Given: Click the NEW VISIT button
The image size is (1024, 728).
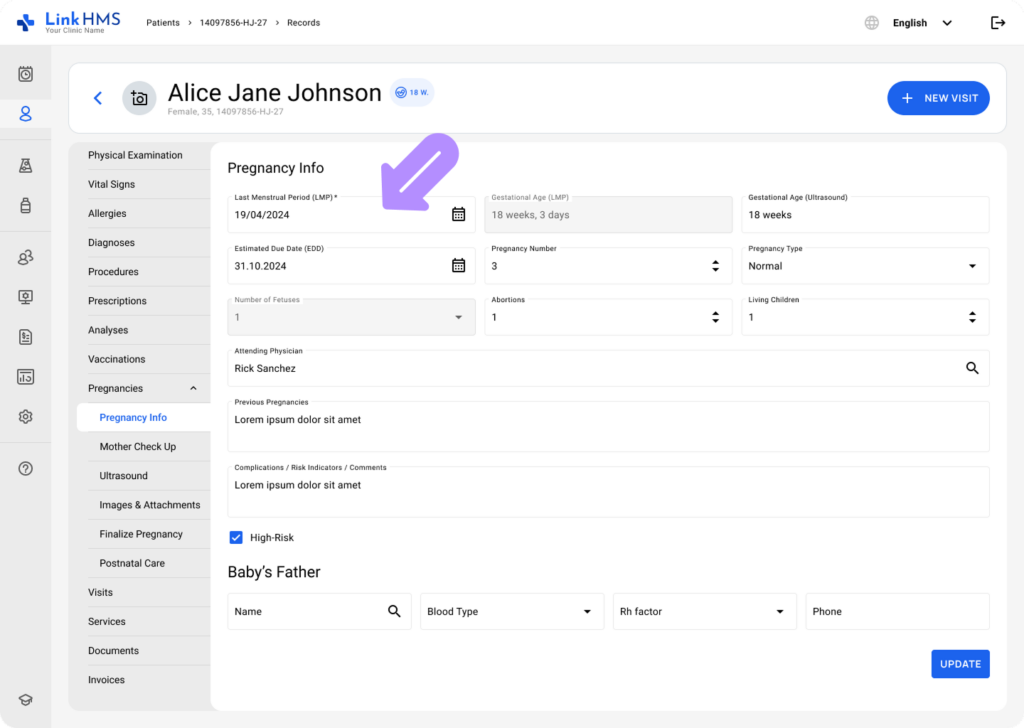Looking at the screenshot, I should tap(938, 98).
